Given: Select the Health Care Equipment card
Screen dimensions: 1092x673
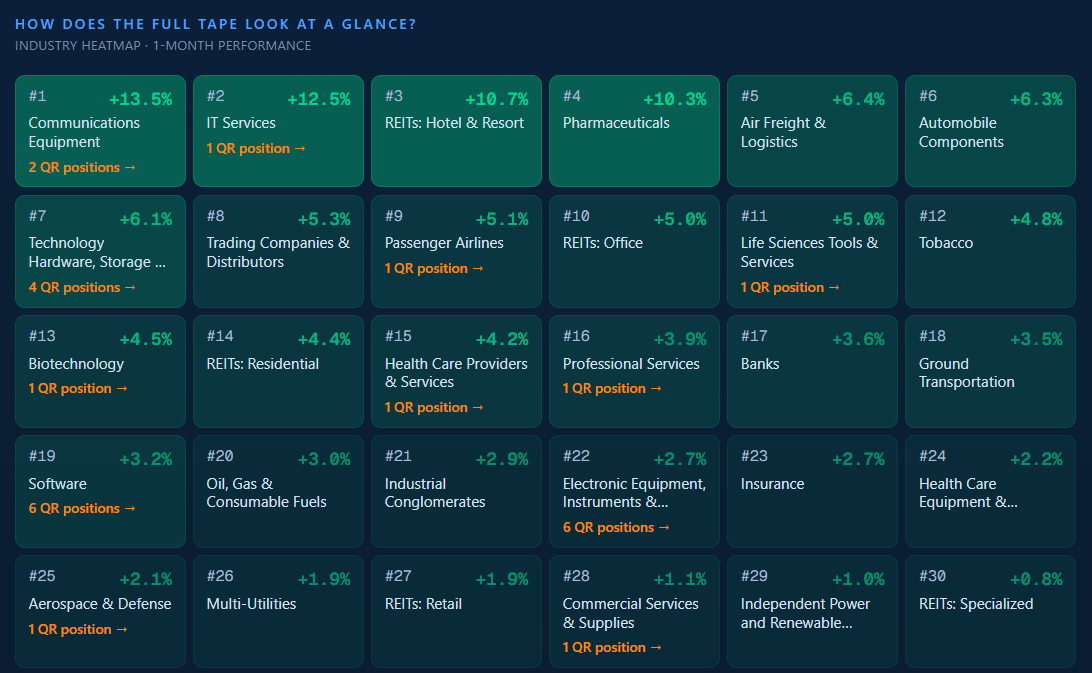Looking at the screenshot, I should 990,491.
